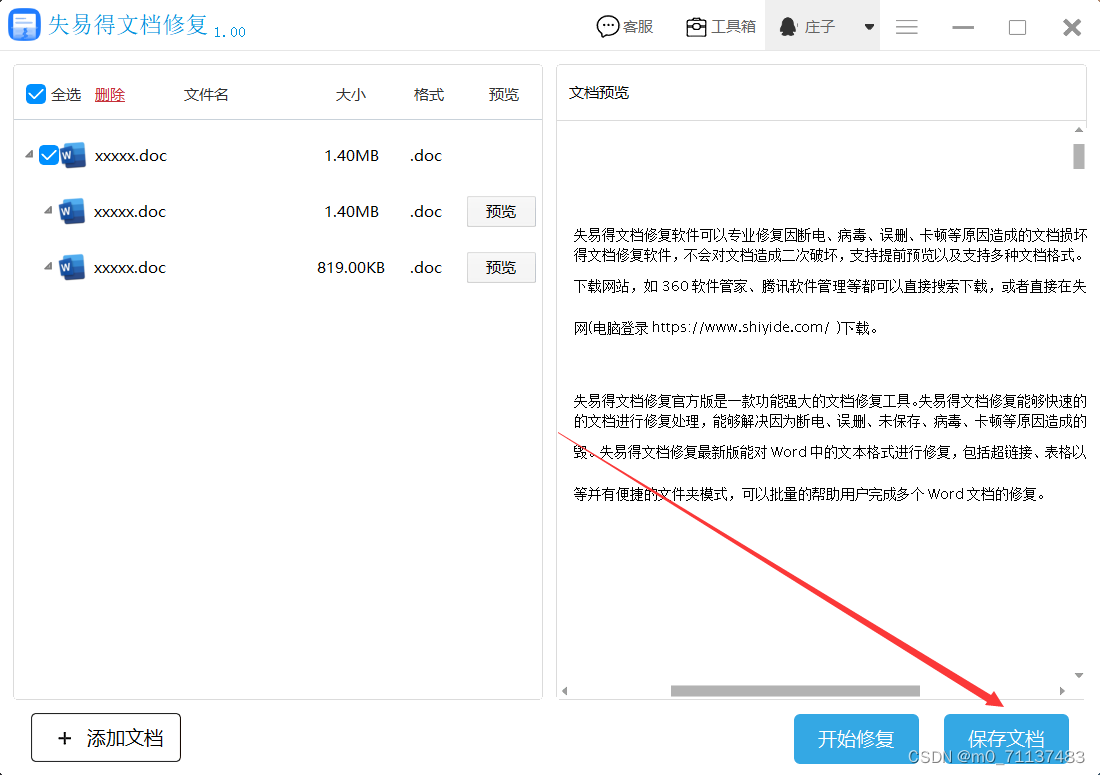1100x775 pixels.
Task: Click 保存文档 to save document
Action: (x=1006, y=739)
